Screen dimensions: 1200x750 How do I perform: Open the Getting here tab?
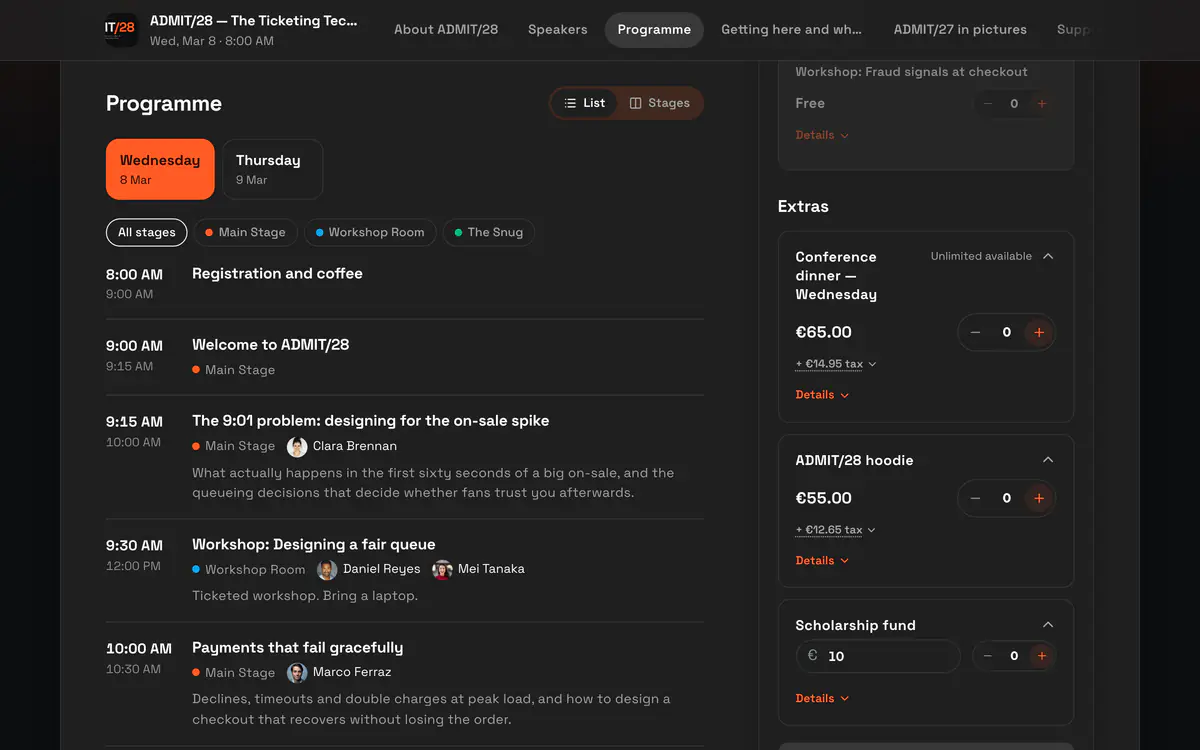[x=791, y=30]
